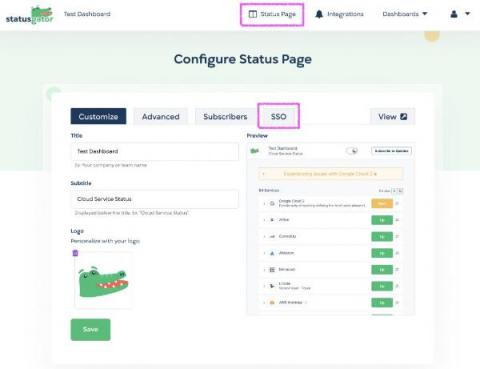Open the Test Dashboard link in header

[x=87, y=14]
